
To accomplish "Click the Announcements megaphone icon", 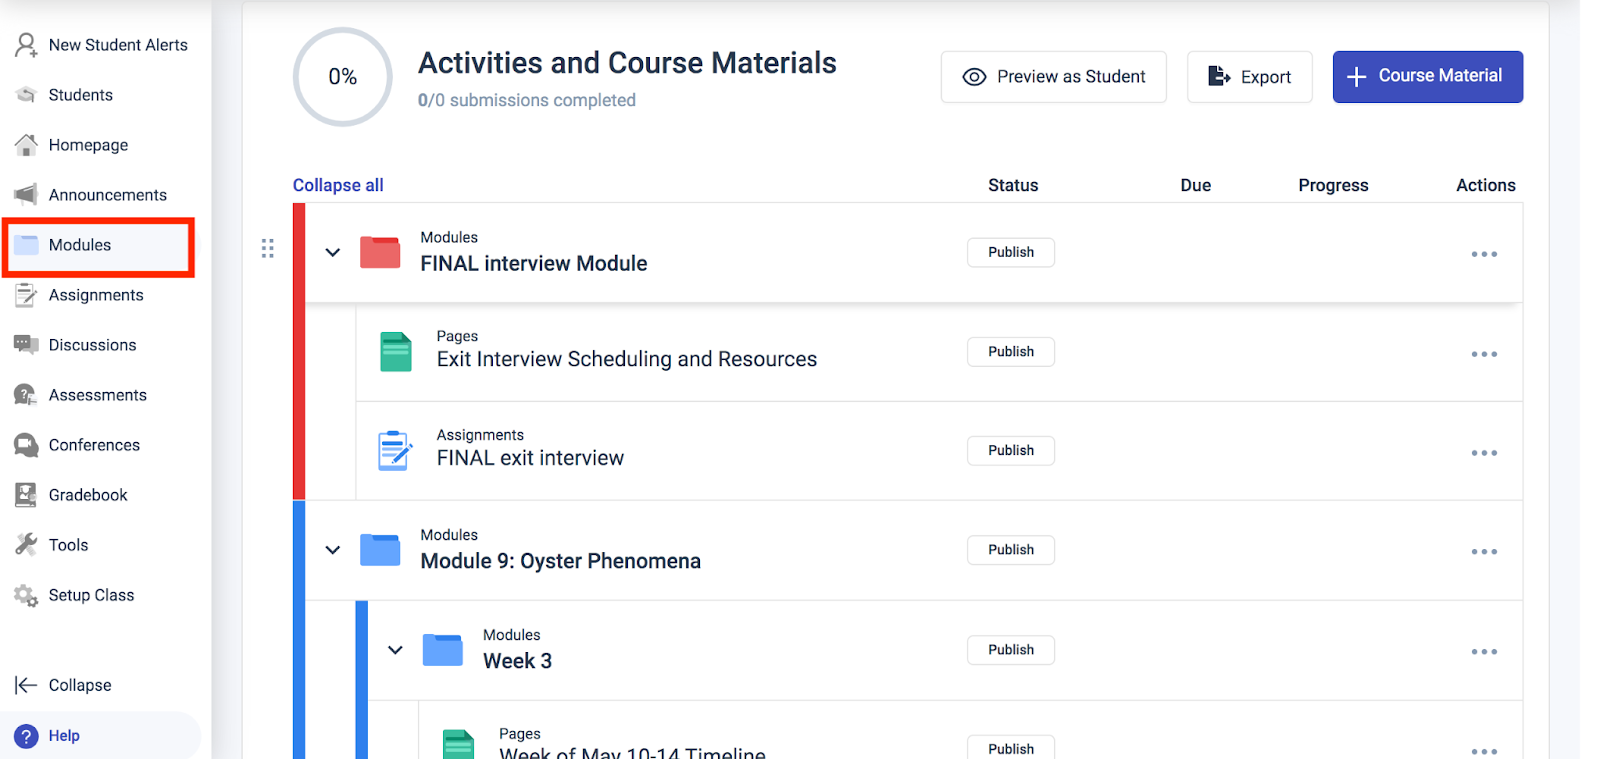I will coord(26,194).
